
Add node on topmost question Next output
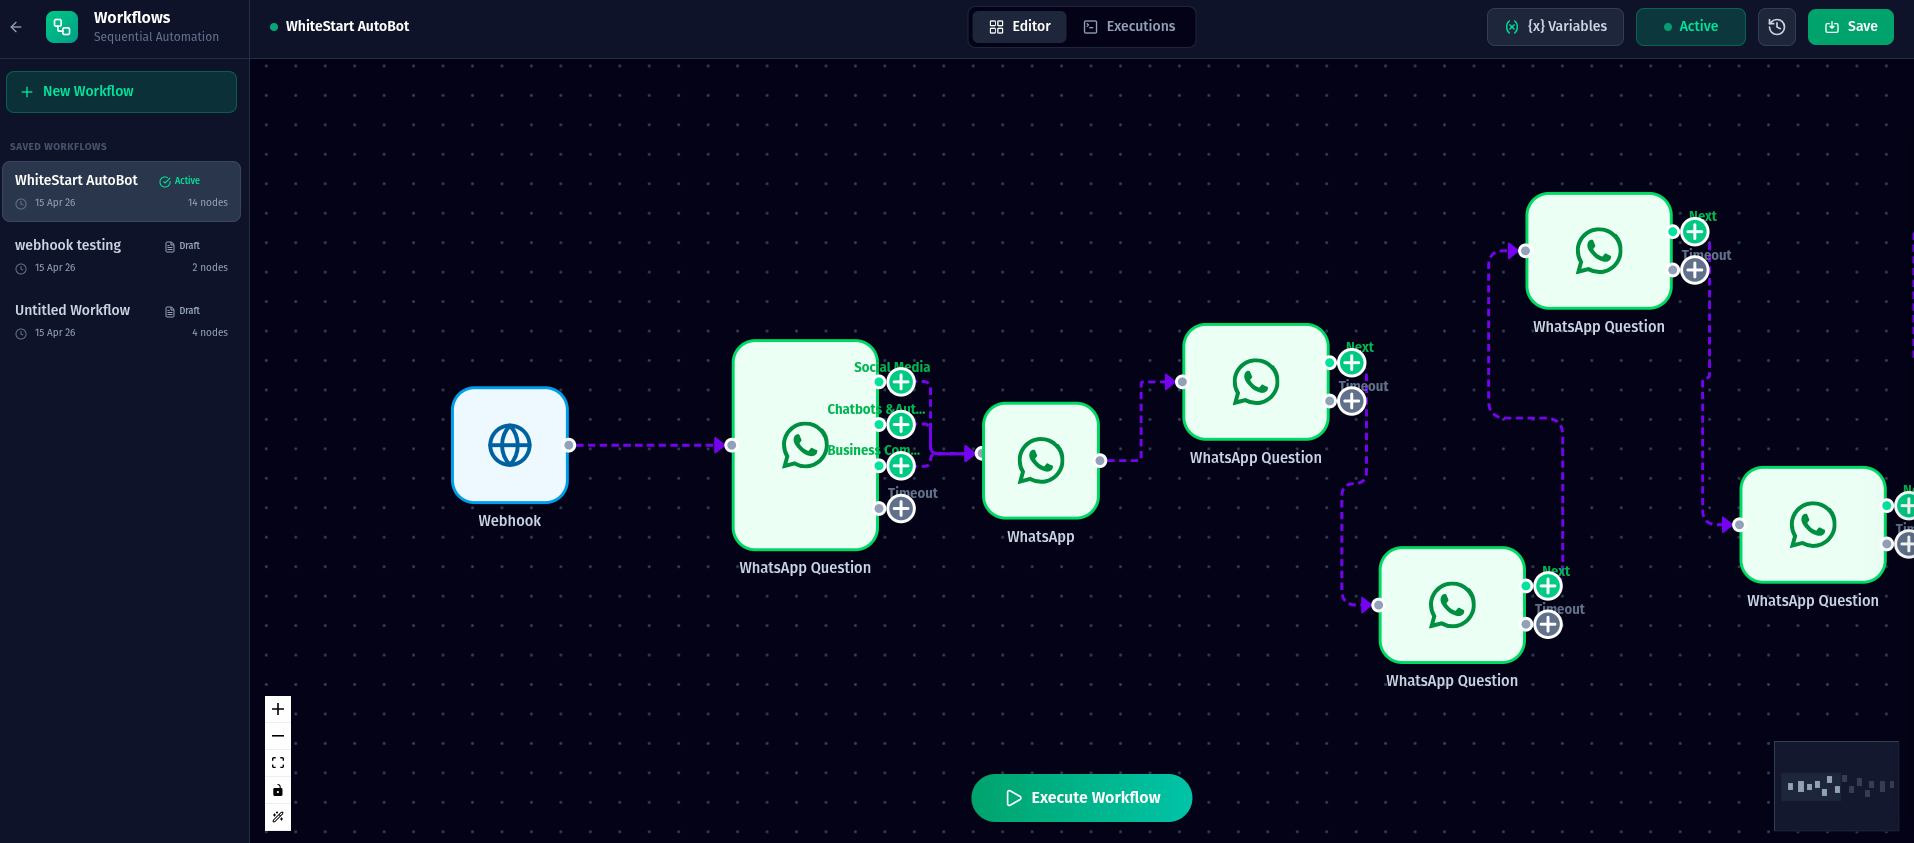click(1695, 232)
